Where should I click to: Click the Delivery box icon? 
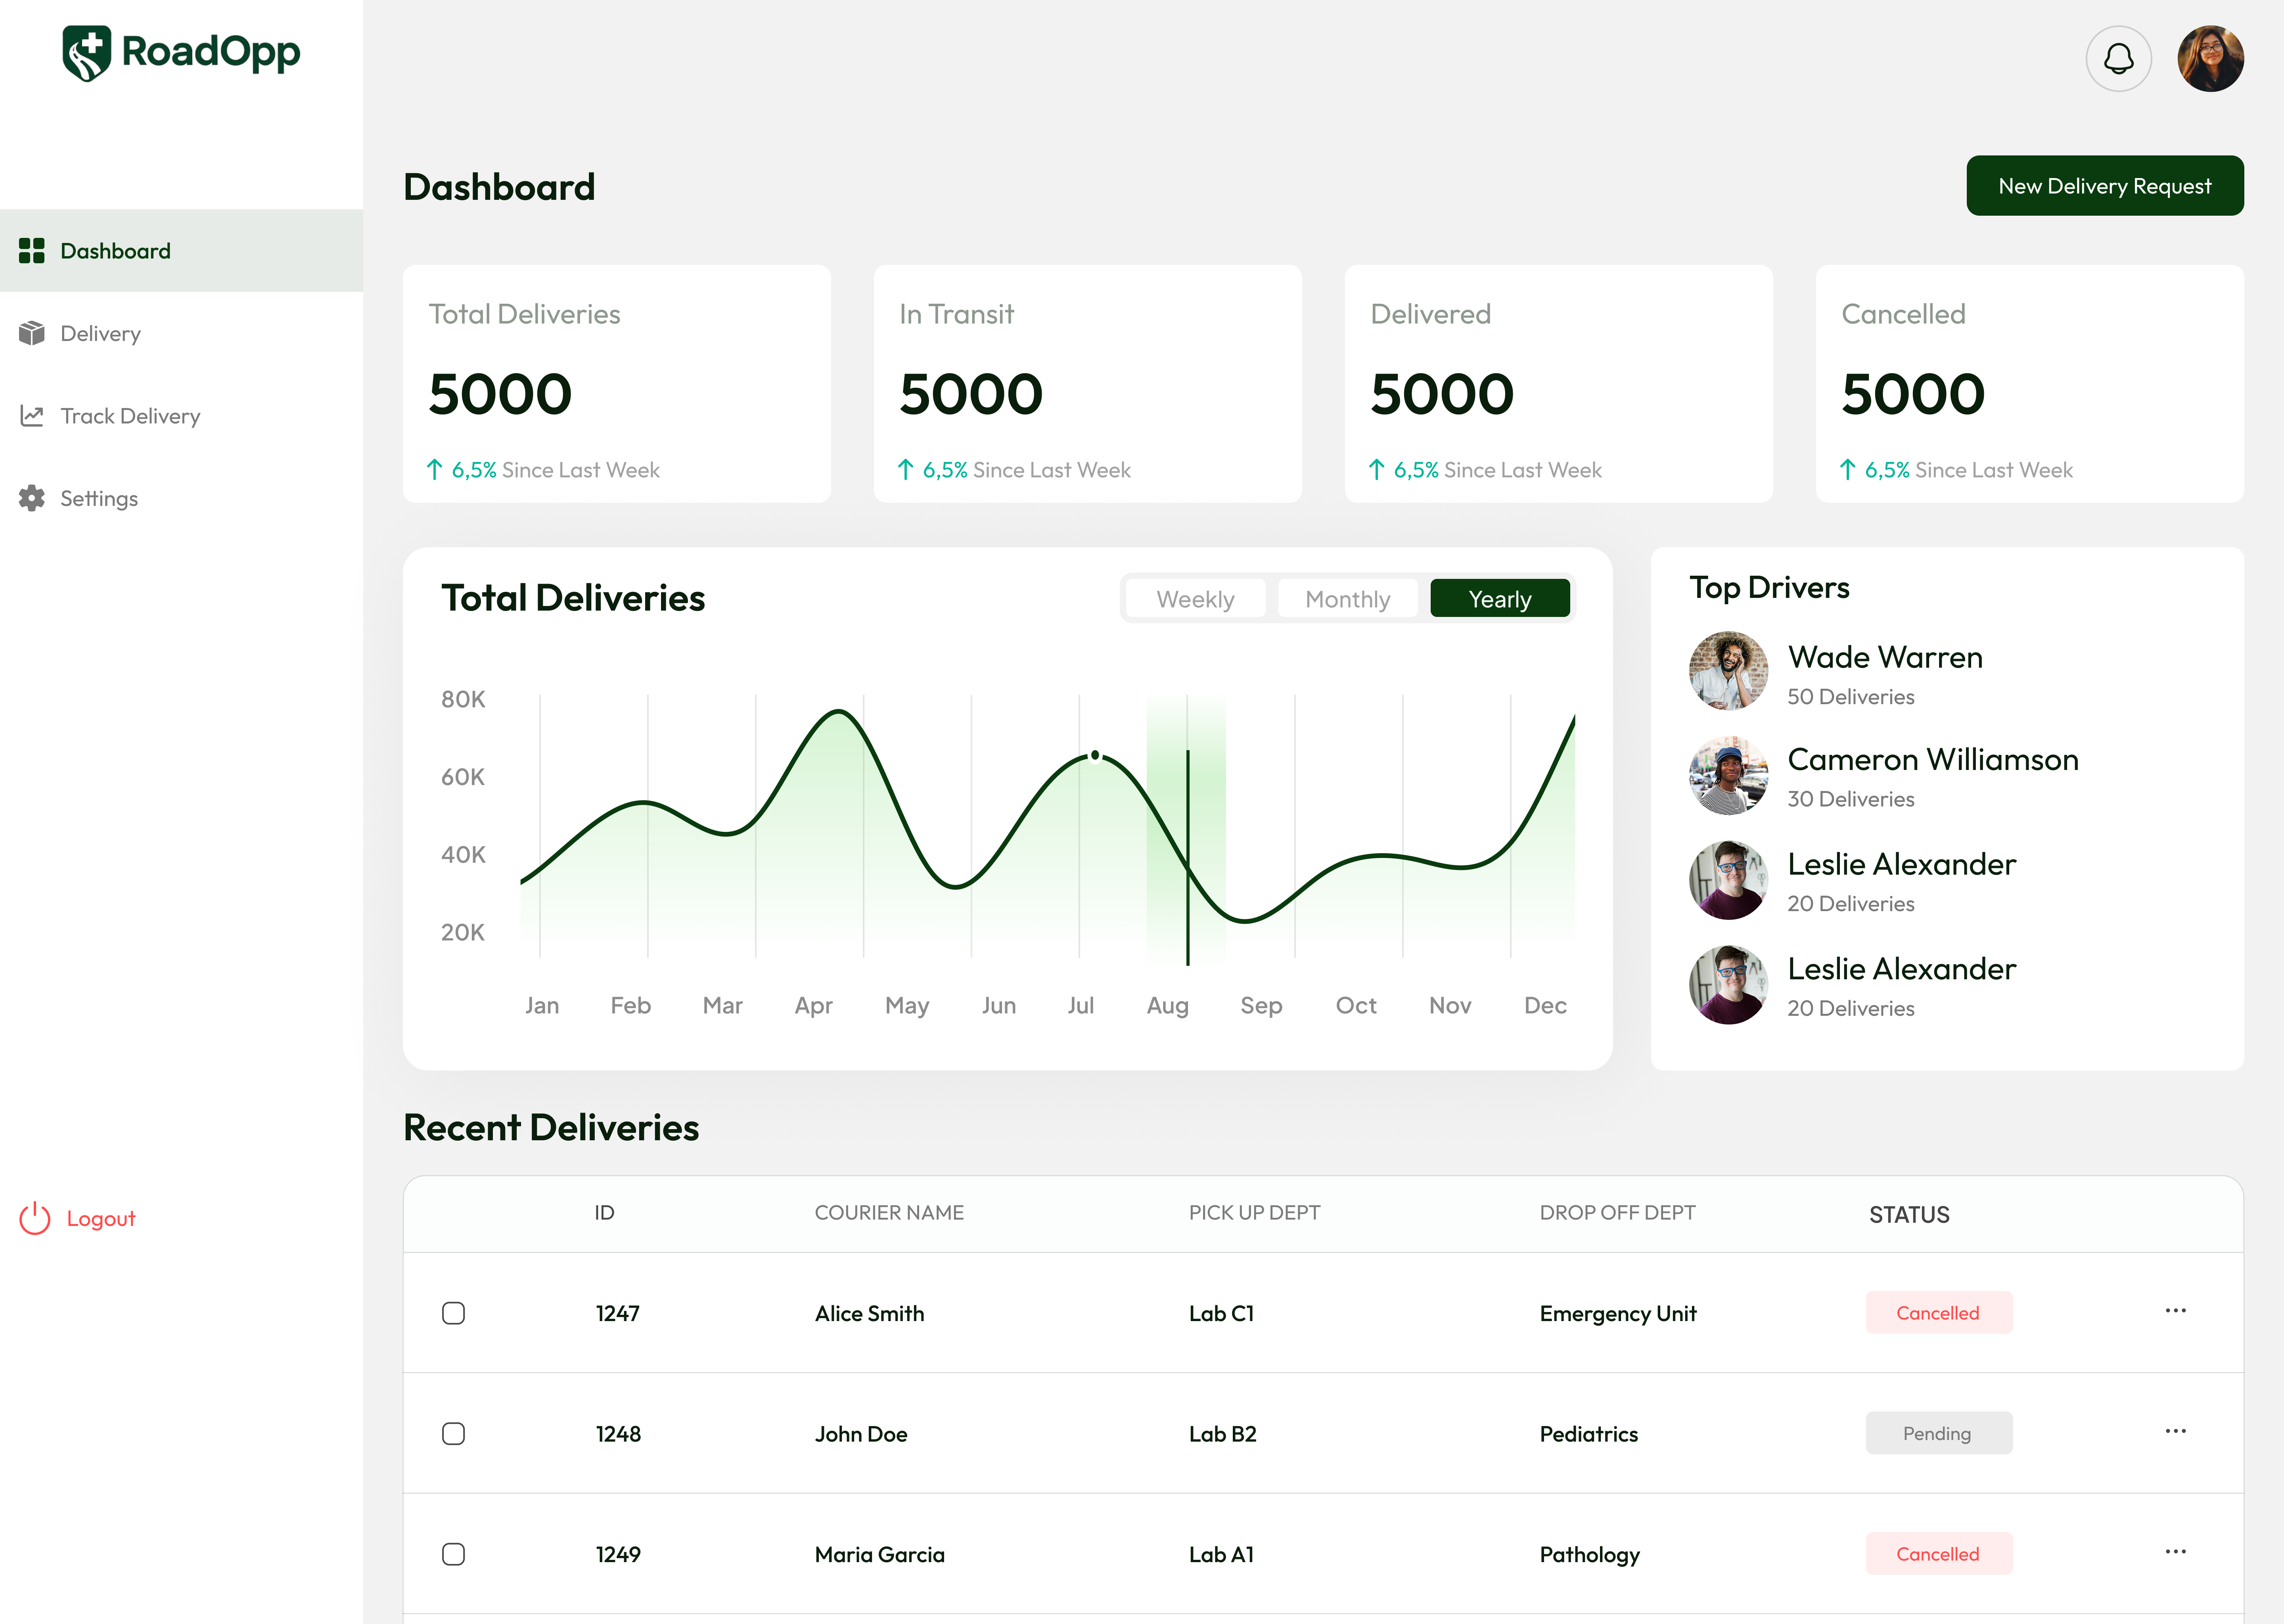click(x=32, y=333)
